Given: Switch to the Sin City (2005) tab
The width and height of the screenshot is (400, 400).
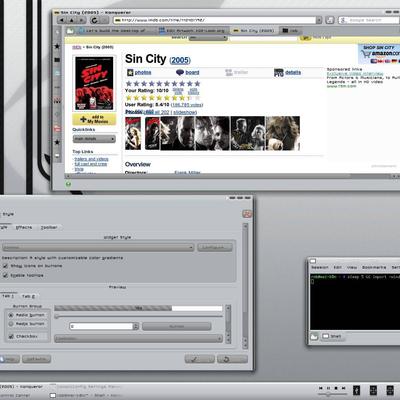Looking at the screenshot, I should point(254,31).
